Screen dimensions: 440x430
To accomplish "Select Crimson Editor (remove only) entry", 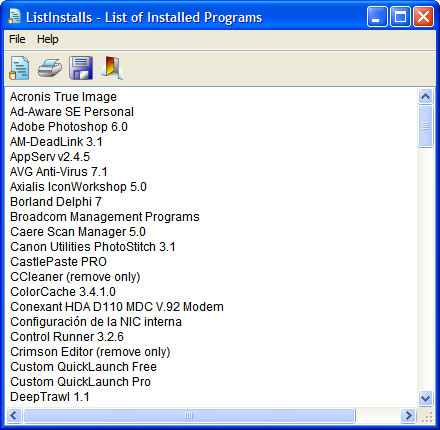I will [x=90, y=352].
